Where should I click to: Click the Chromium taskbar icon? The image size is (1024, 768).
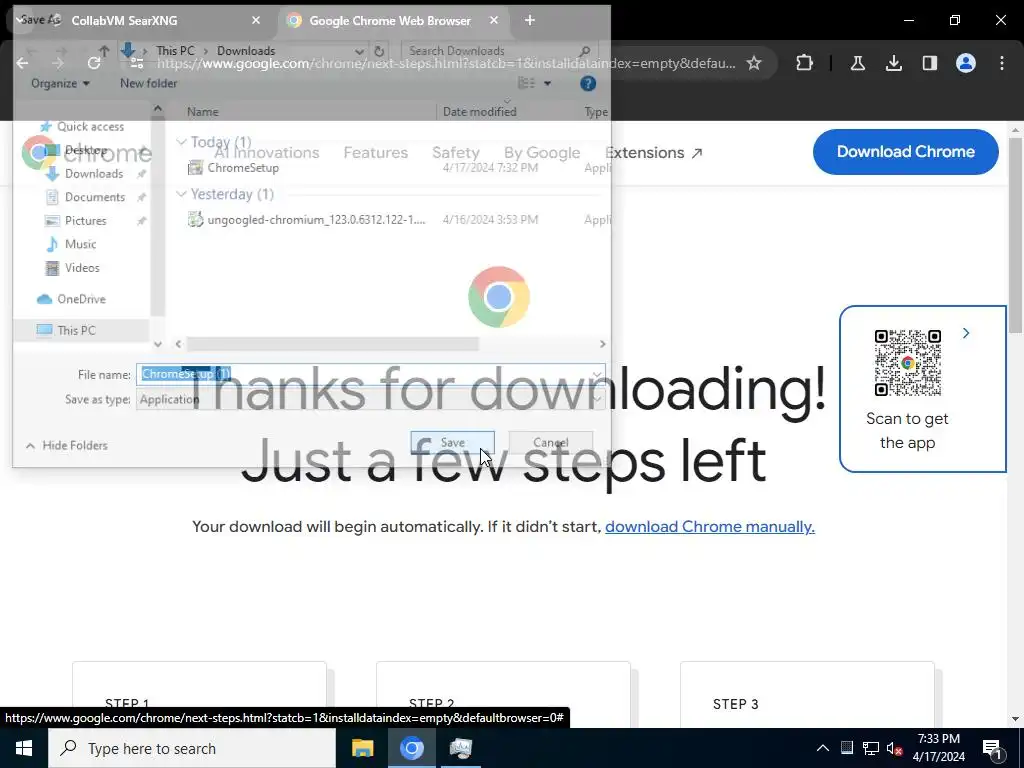tap(411, 748)
